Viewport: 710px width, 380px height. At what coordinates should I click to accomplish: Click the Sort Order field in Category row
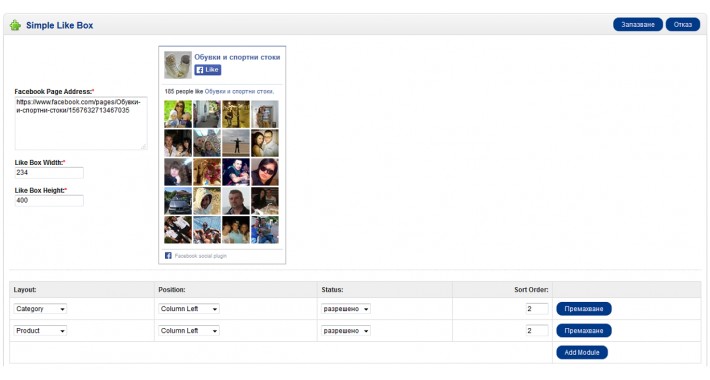click(x=537, y=309)
